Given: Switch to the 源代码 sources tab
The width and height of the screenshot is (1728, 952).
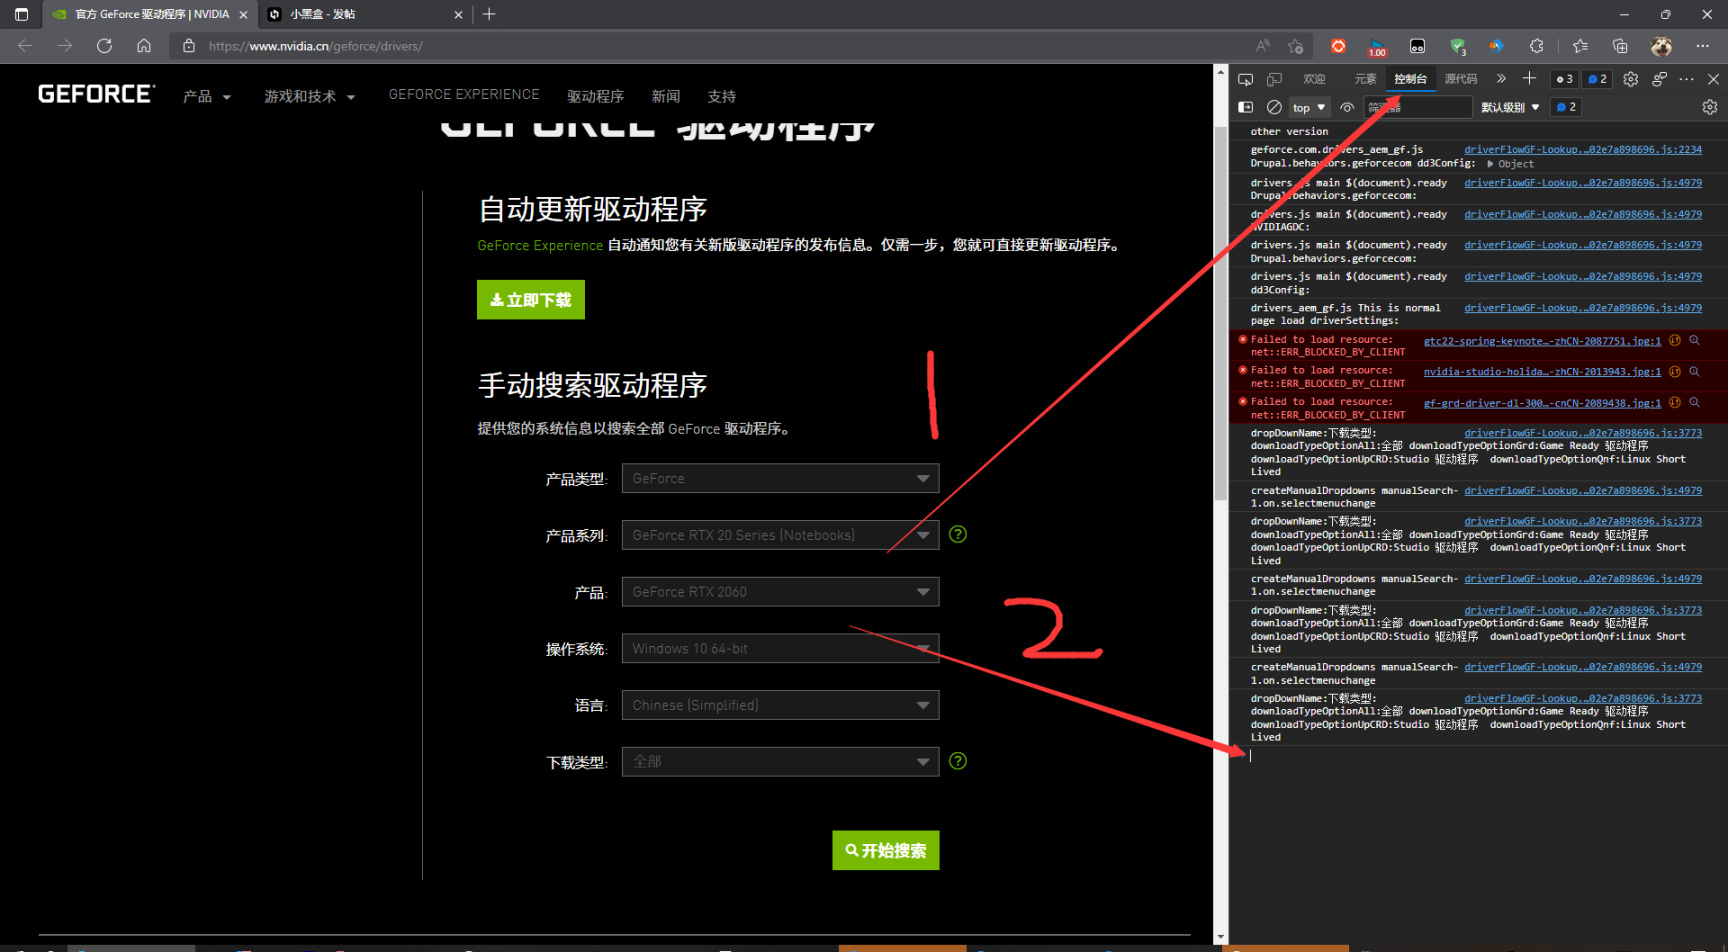Looking at the screenshot, I should click(1461, 79).
